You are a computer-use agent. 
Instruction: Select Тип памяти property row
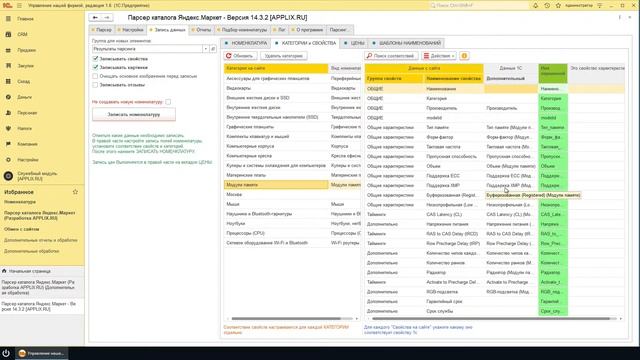click(495, 127)
